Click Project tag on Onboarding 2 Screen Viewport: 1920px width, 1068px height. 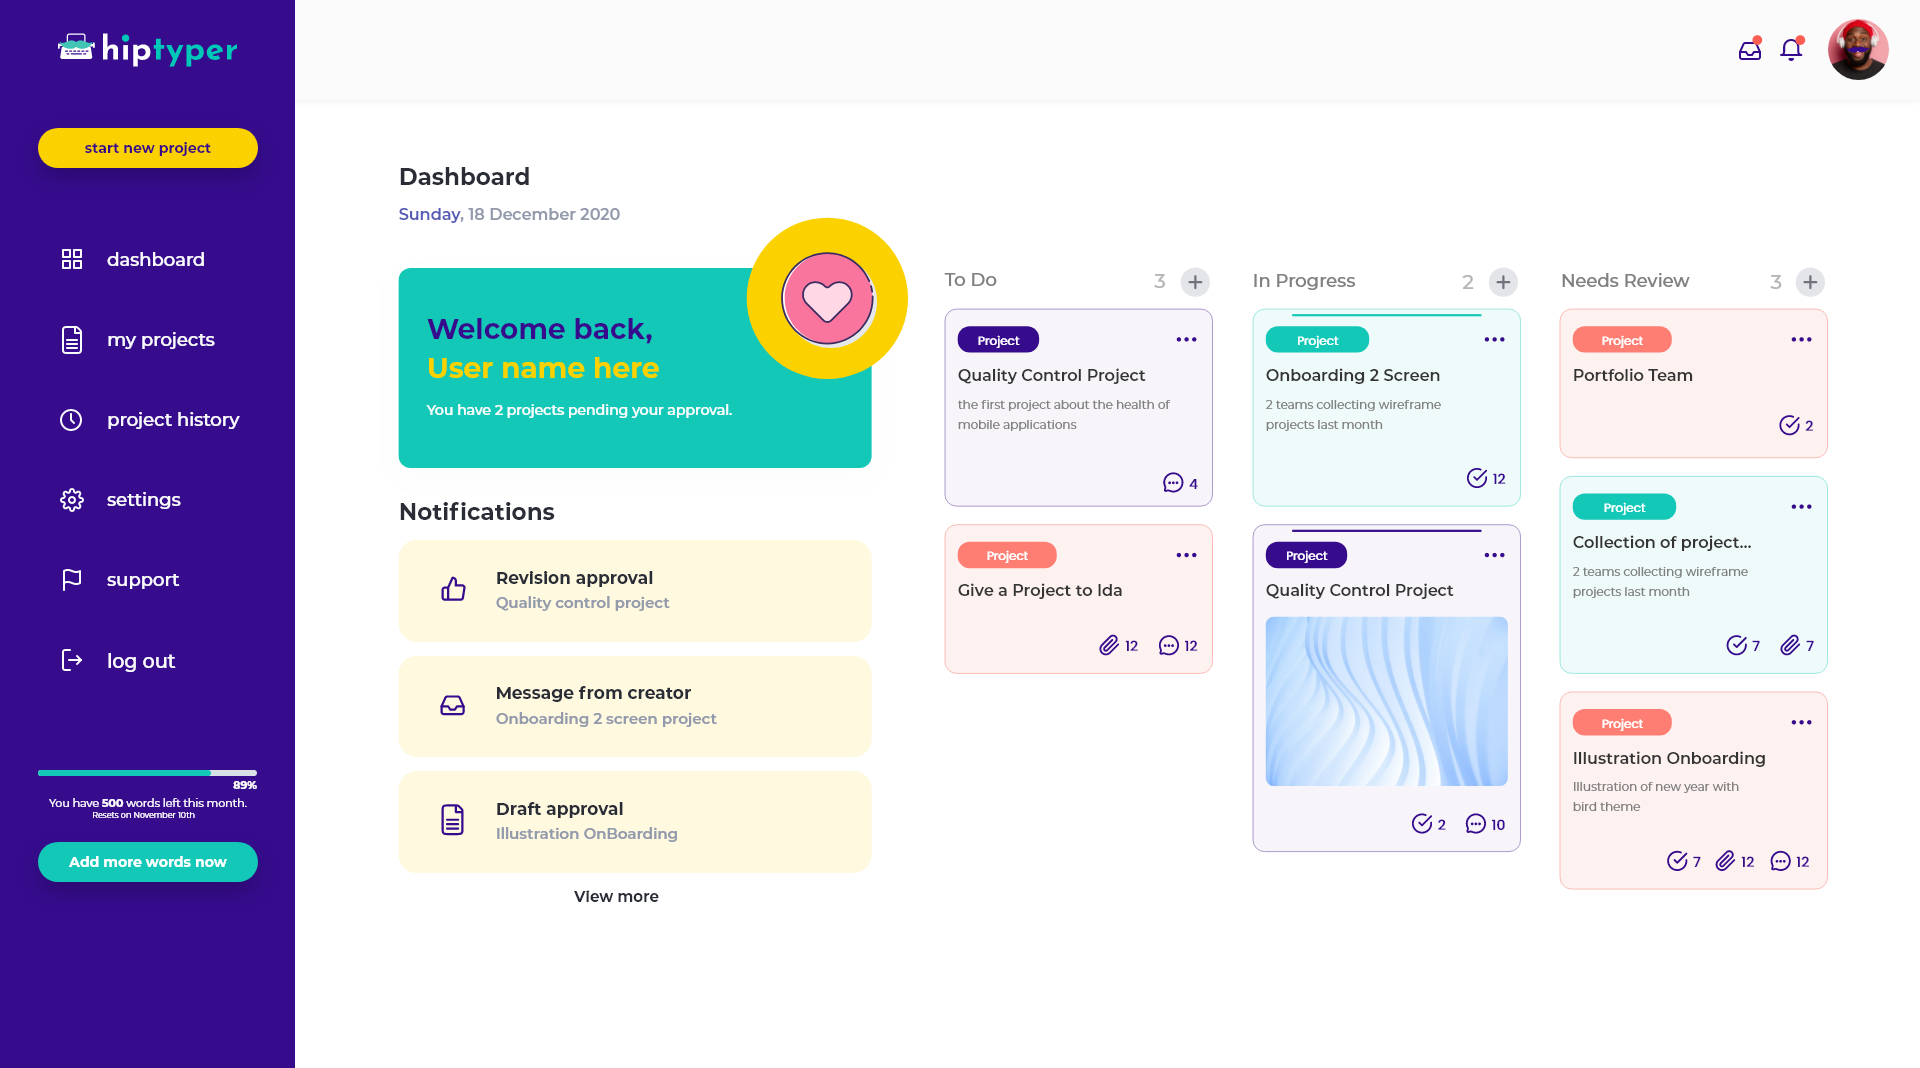pos(1317,340)
